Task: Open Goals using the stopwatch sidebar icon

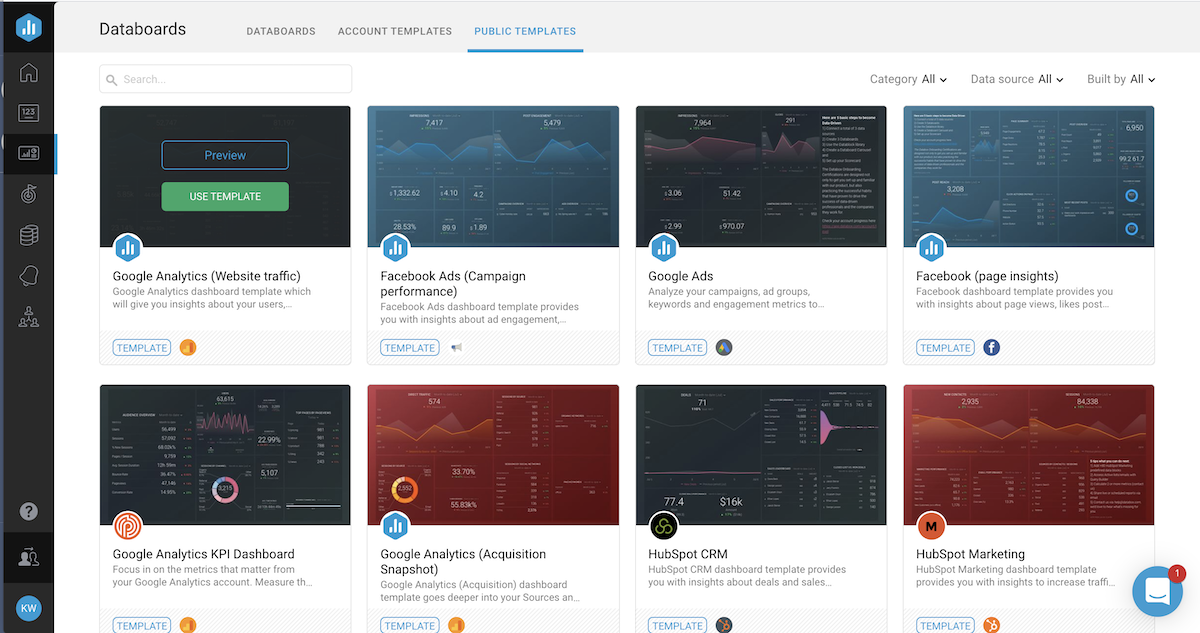Action: (x=29, y=194)
